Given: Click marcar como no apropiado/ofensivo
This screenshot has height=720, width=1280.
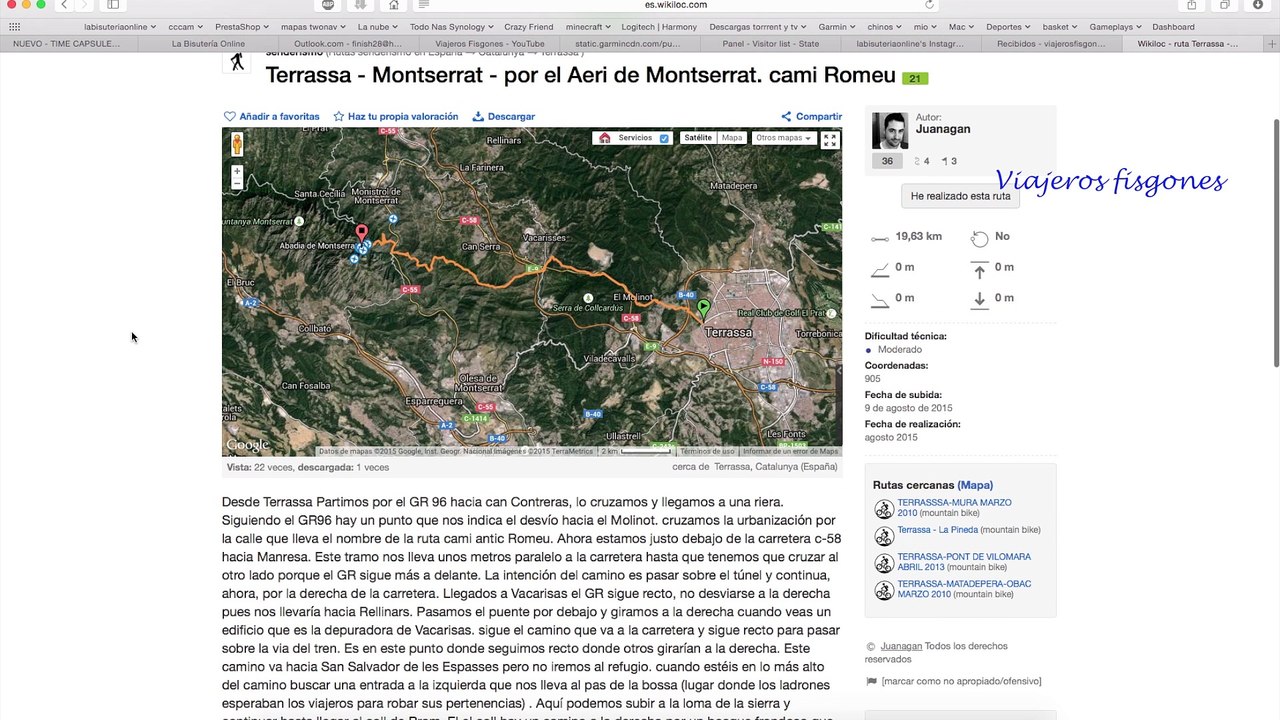Looking at the screenshot, I should (x=961, y=681).
